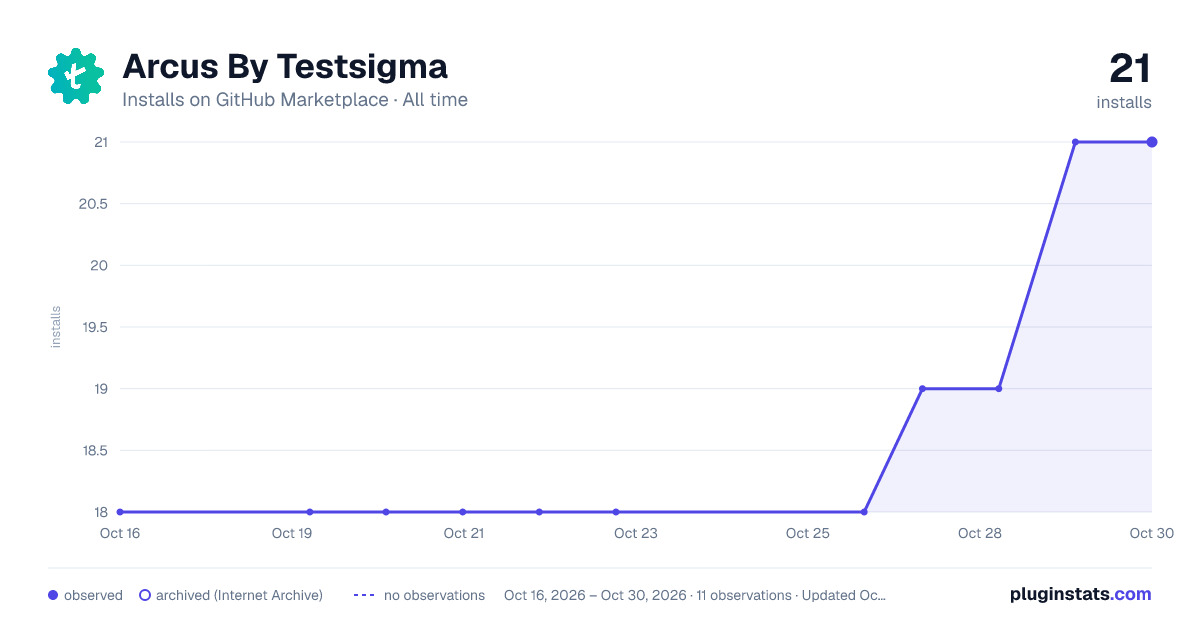Click the 'Oct 28' x-axis label

click(x=980, y=533)
